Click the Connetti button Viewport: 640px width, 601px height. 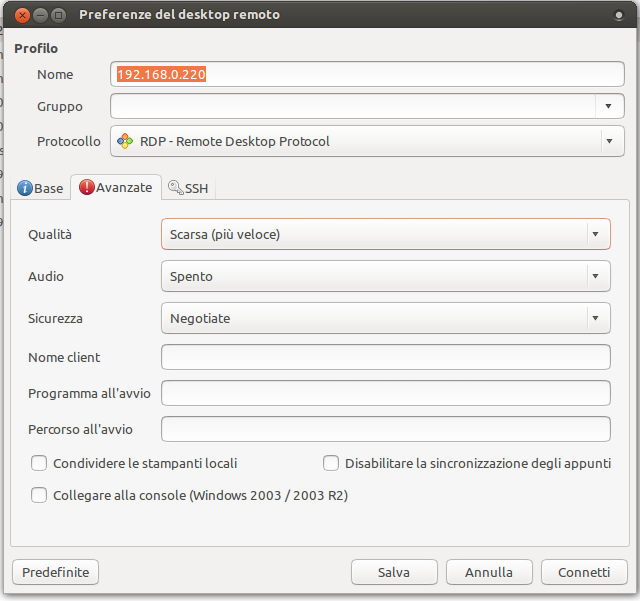tap(584, 572)
